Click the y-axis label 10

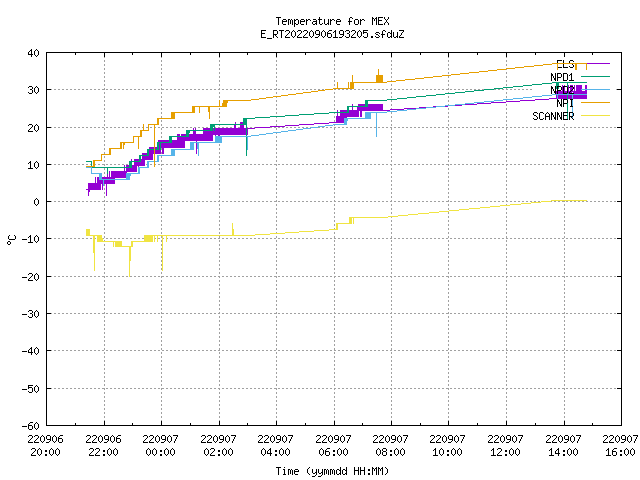(33, 165)
